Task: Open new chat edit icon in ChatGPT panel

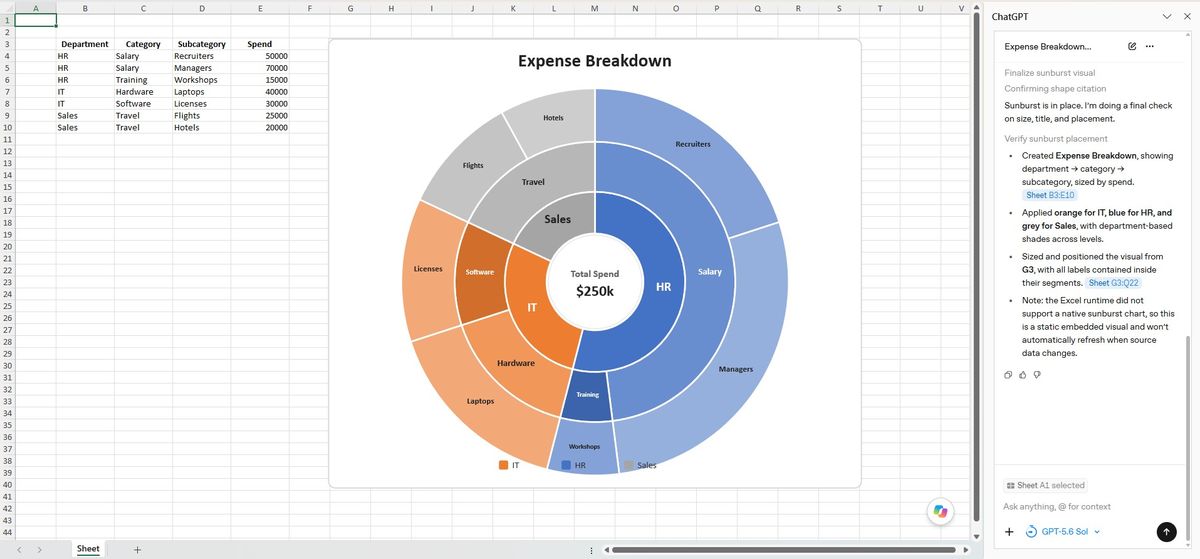Action: click(x=1131, y=46)
